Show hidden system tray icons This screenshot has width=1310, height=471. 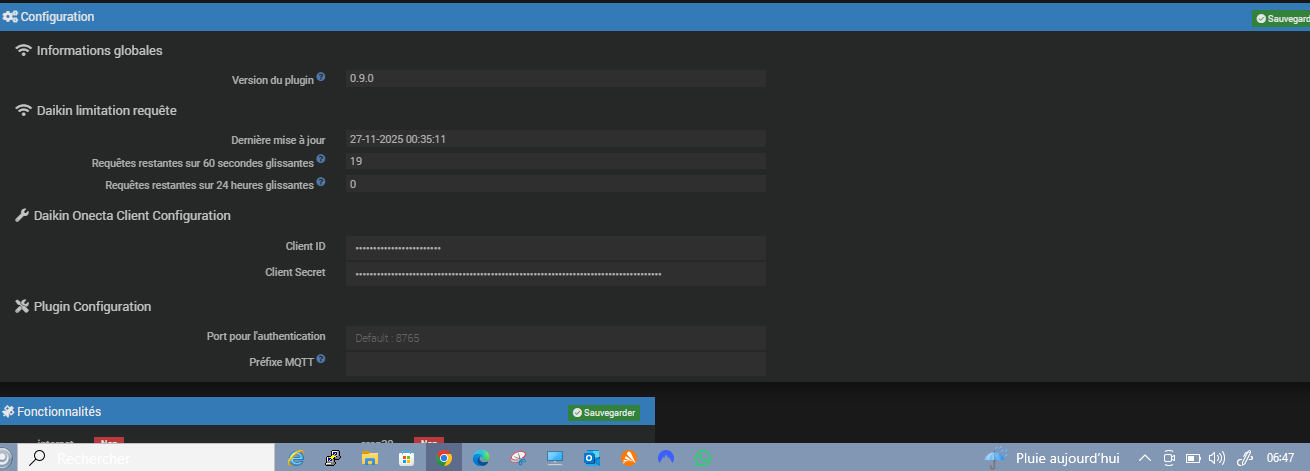click(x=1145, y=458)
